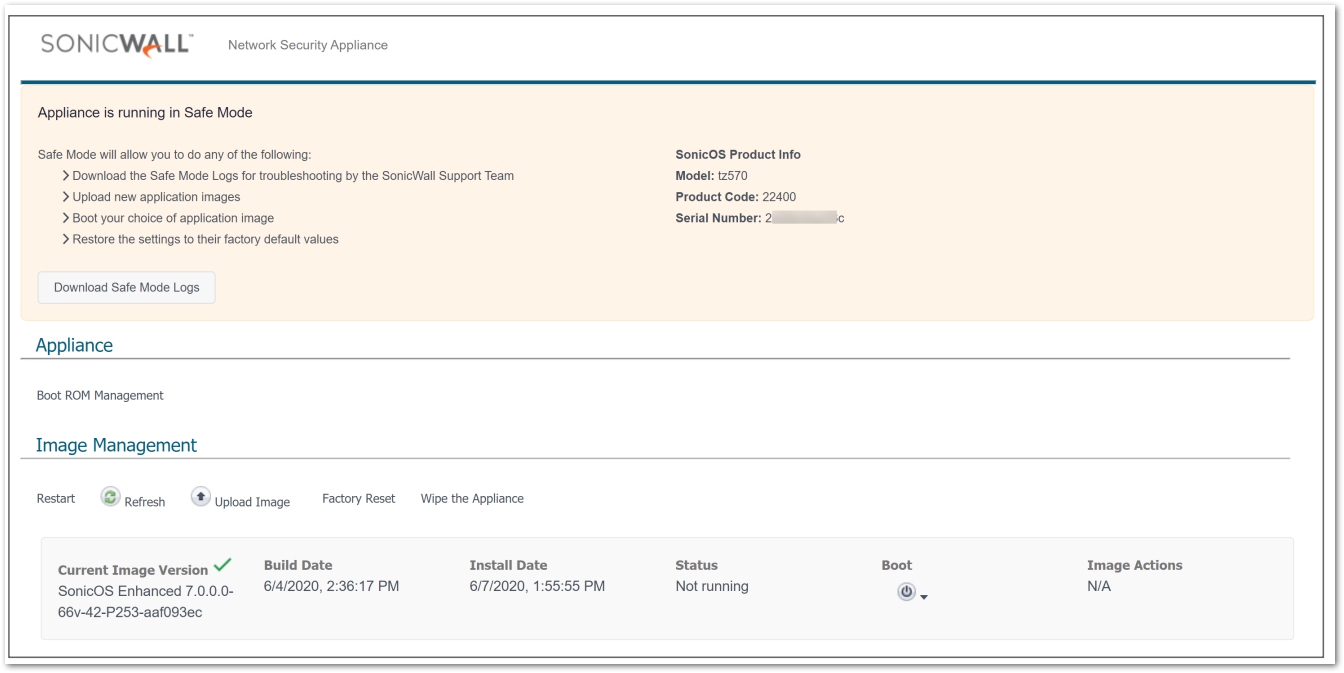Click the Install Date column header

pyautogui.click(x=509, y=565)
